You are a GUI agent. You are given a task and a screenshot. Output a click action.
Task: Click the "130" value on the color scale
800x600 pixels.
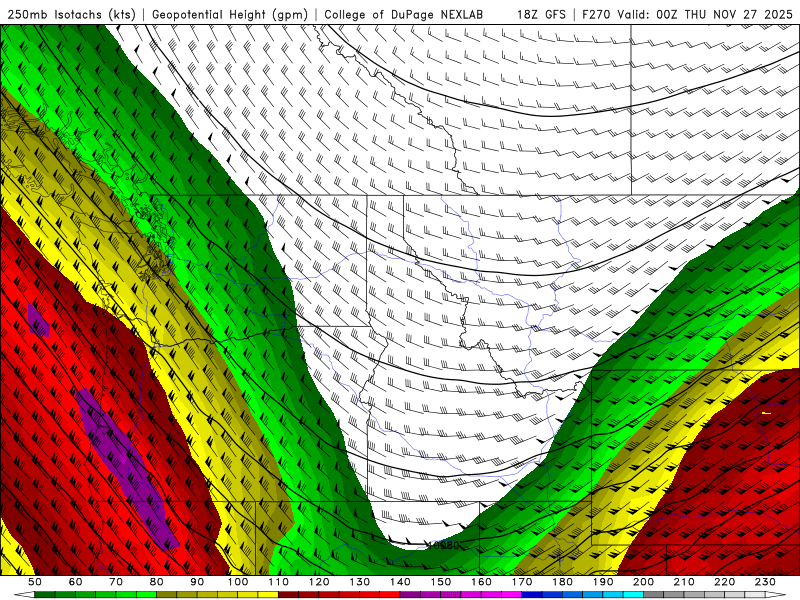pos(360,582)
